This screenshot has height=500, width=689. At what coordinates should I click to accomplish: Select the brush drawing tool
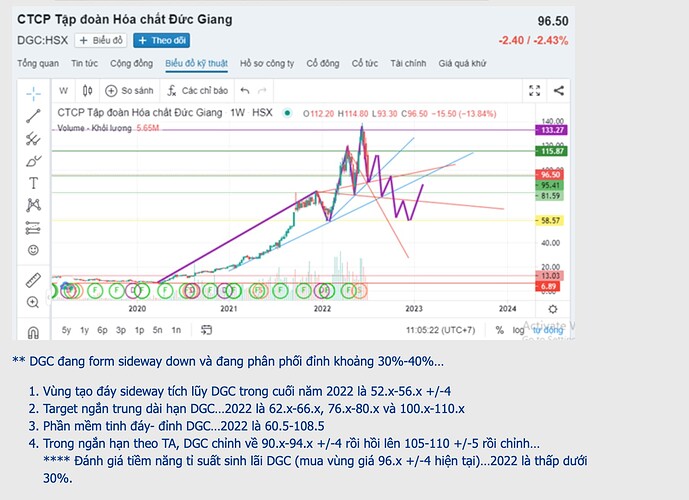click(33, 161)
